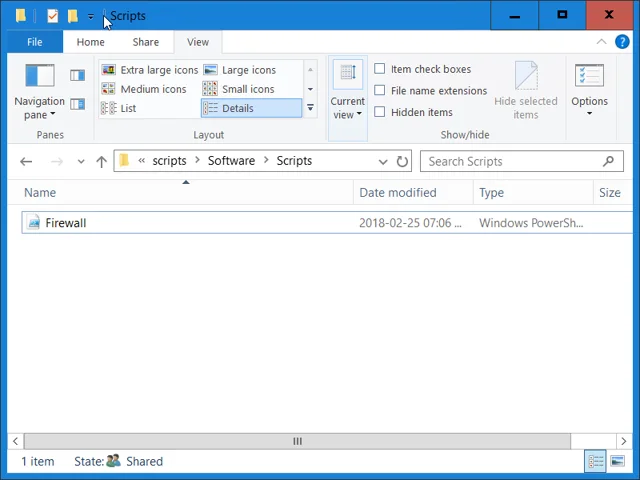Image resolution: width=640 pixels, height=480 pixels.
Task: Choose Medium icons layout
Action: [x=144, y=89]
